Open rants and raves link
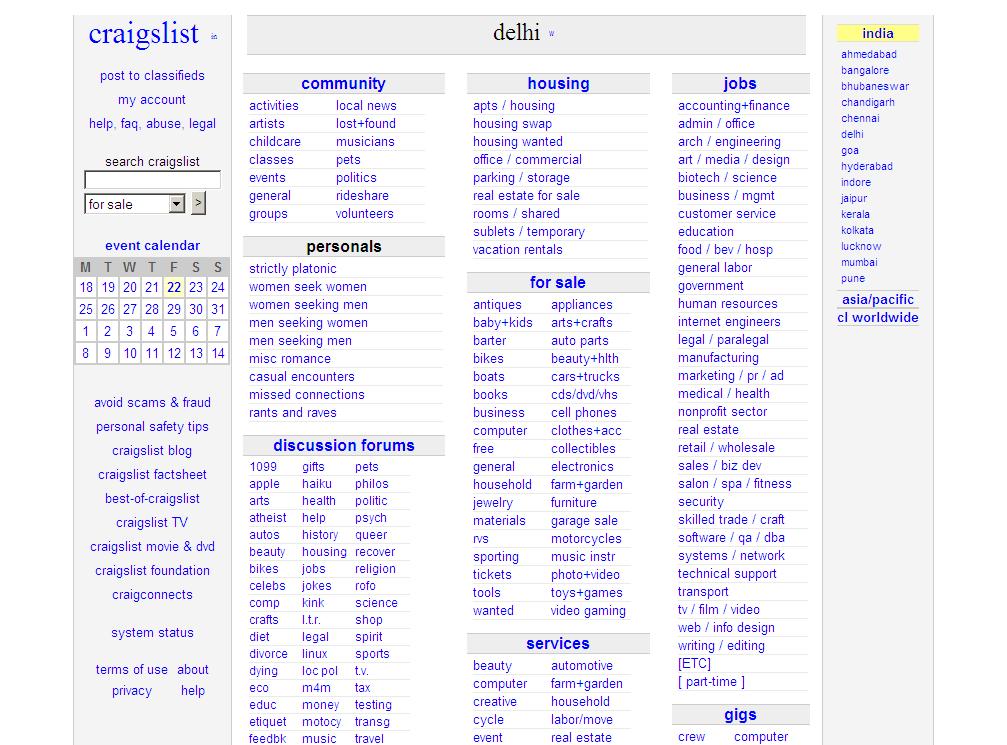Screen dimensions: 1007x745 pyautogui.click(x=292, y=412)
